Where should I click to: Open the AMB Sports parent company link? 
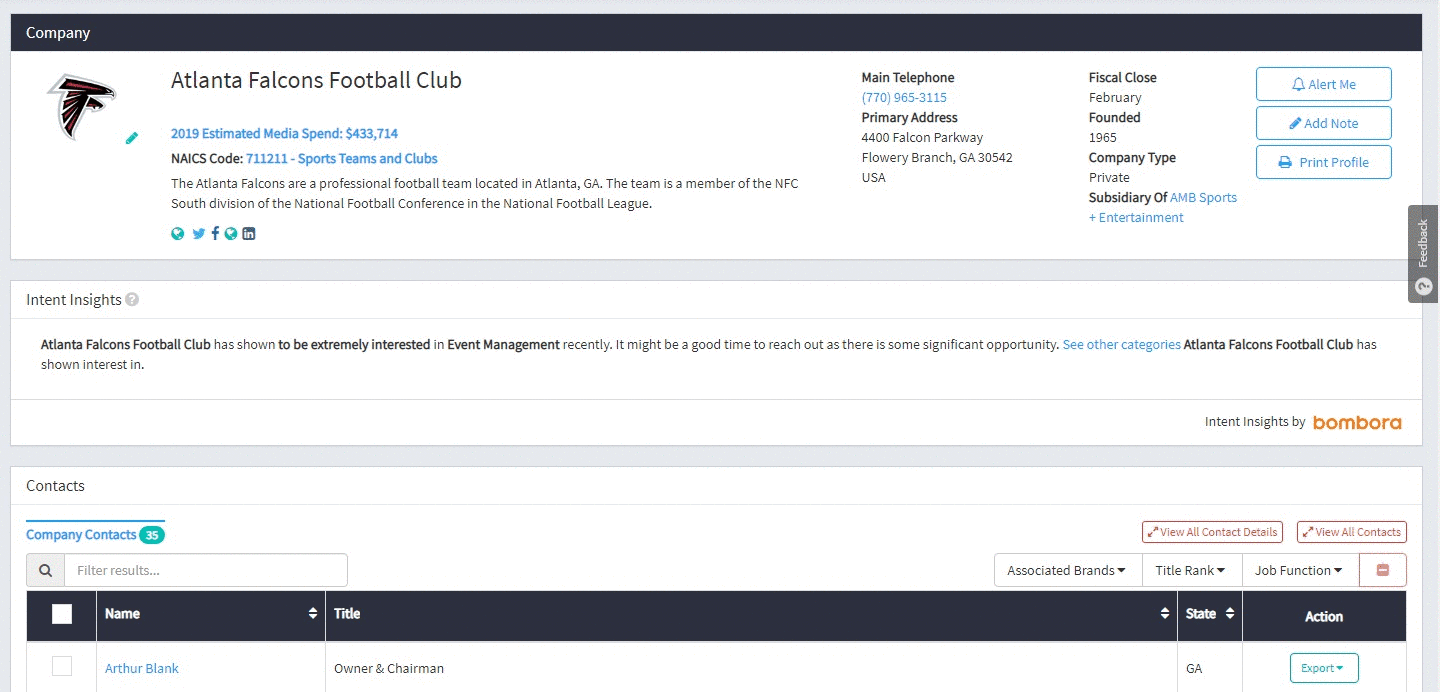click(1163, 207)
